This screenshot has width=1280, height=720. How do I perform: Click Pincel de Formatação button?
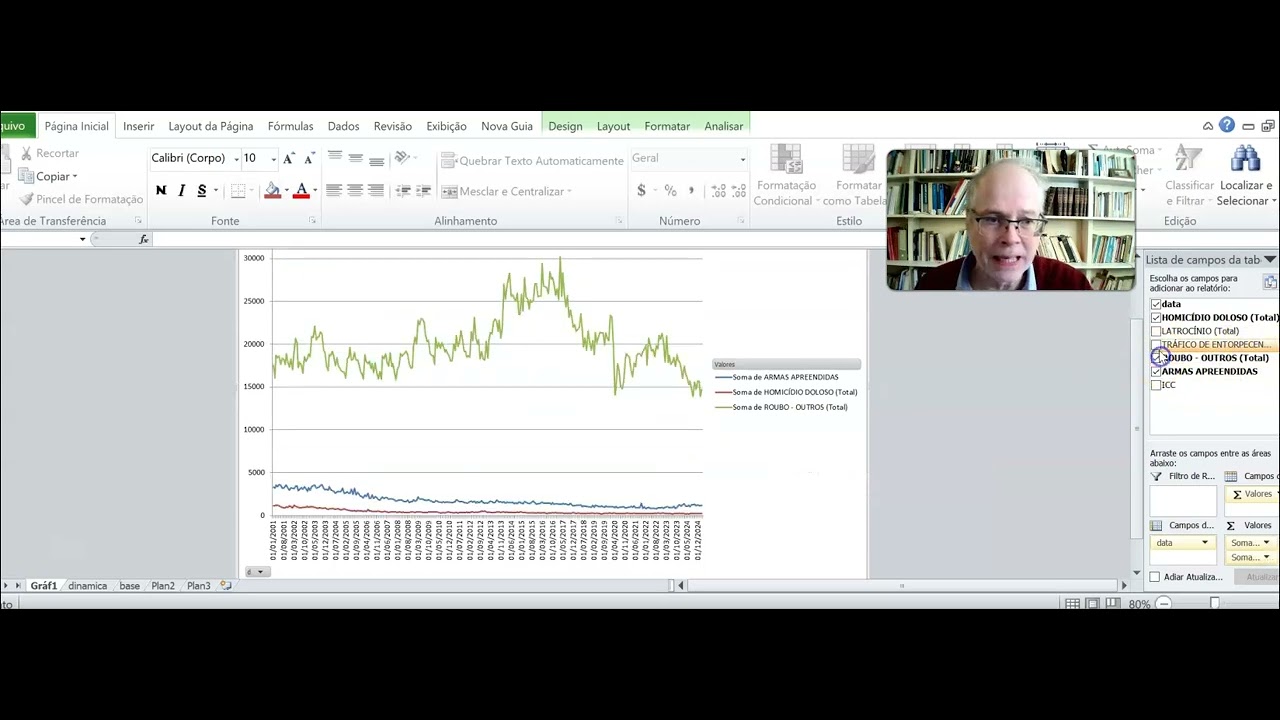81,199
